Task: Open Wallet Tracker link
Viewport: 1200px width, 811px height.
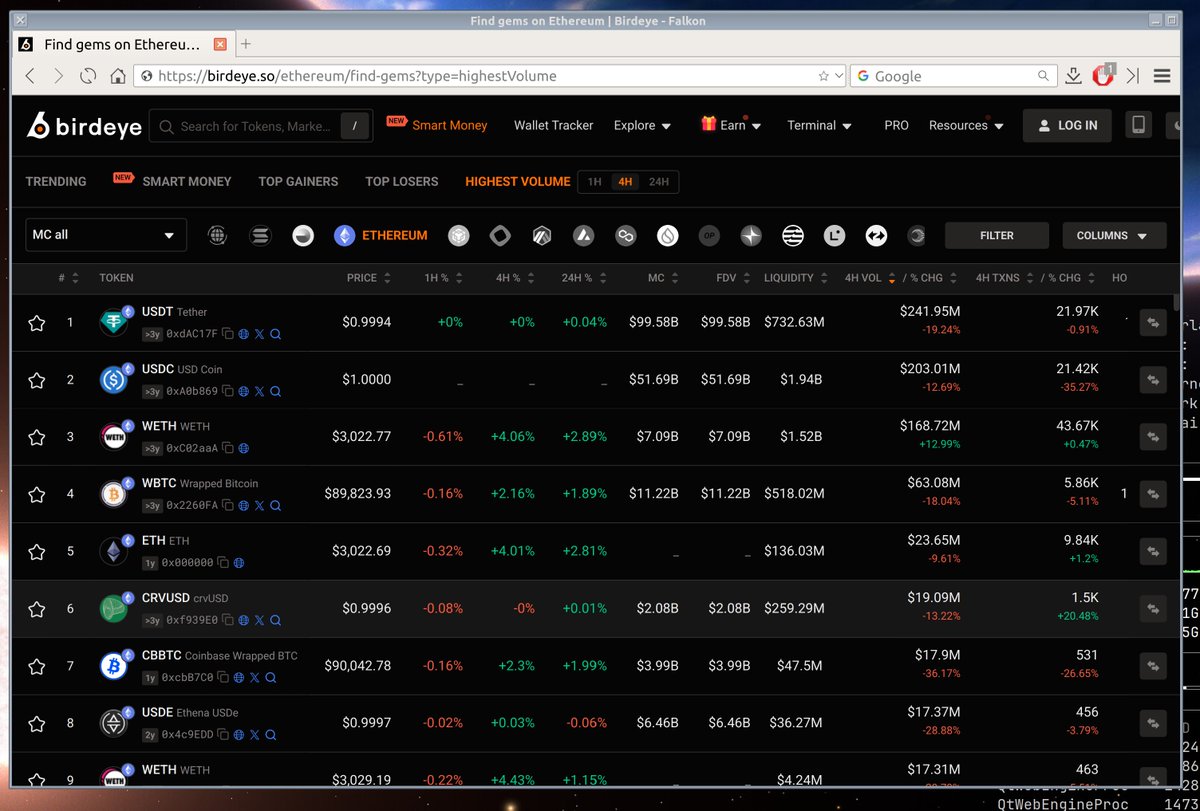Action: [x=553, y=125]
